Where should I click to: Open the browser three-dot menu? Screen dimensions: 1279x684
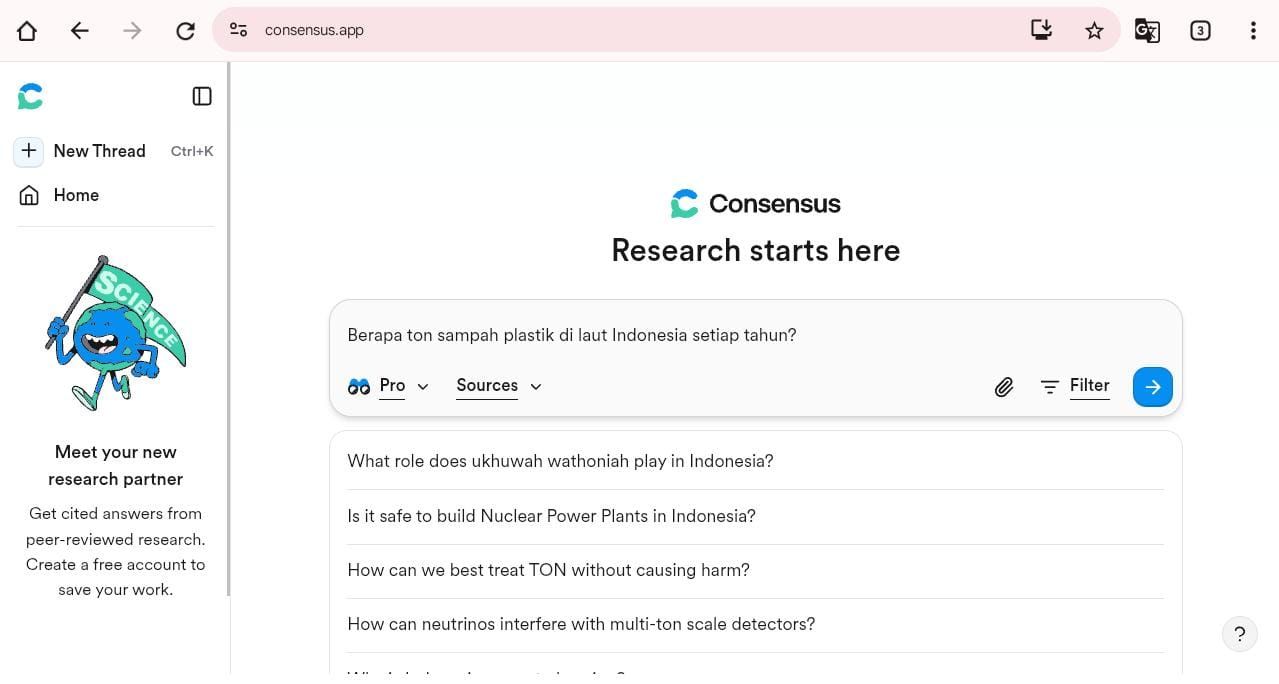click(1252, 30)
